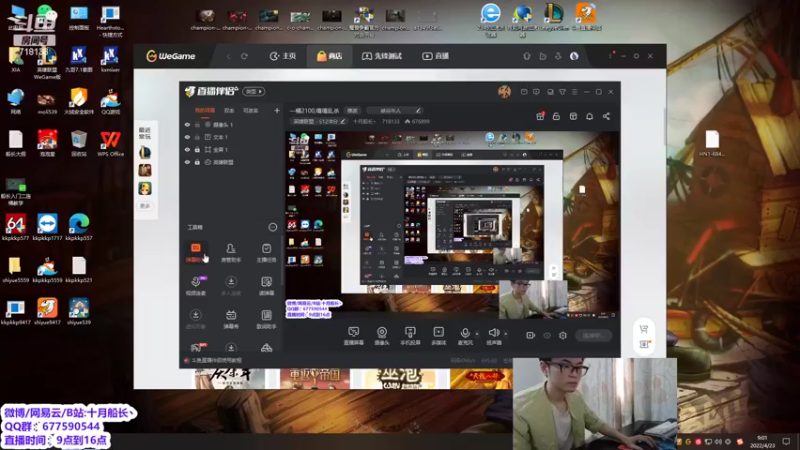Open WeGame three-dot menu
The height and width of the screenshot is (450, 800).
point(610,56)
